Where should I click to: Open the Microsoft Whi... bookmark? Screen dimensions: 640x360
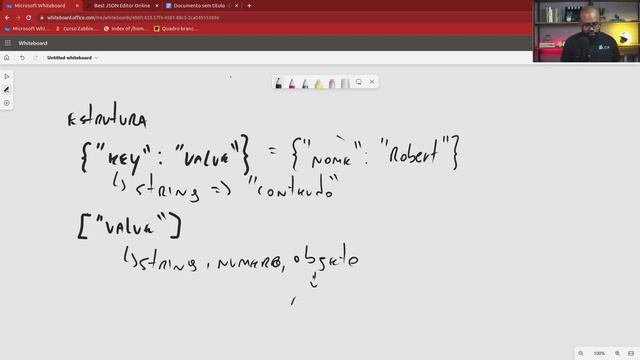[27, 29]
